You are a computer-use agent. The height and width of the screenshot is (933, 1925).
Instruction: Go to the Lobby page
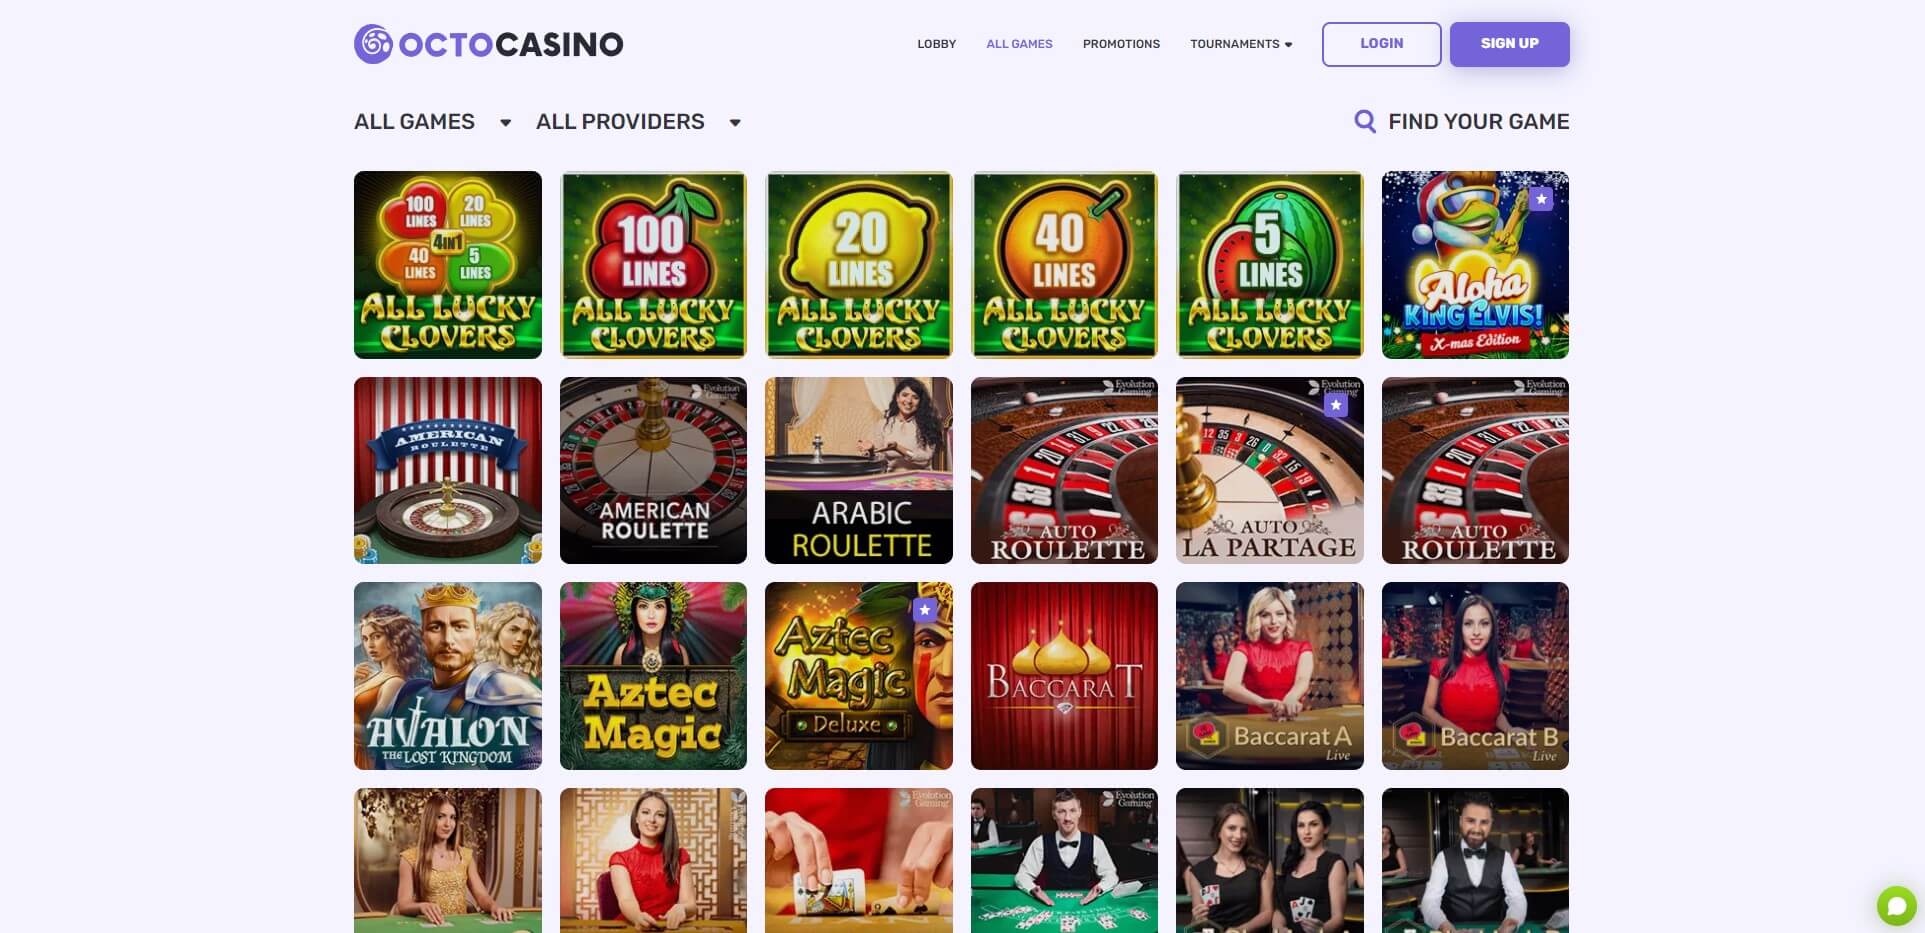pos(937,44)
